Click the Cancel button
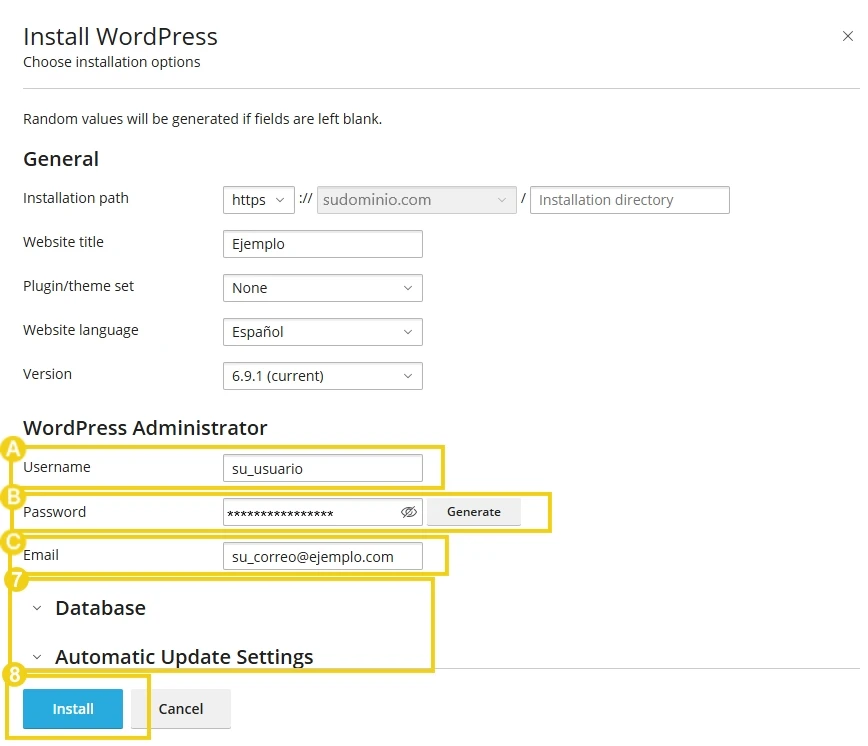Screen dimensions: 868x746 (x=181, y=708)
